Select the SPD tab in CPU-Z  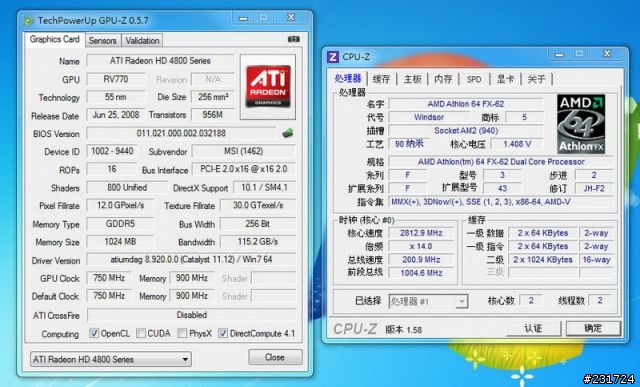coord(474,79)
